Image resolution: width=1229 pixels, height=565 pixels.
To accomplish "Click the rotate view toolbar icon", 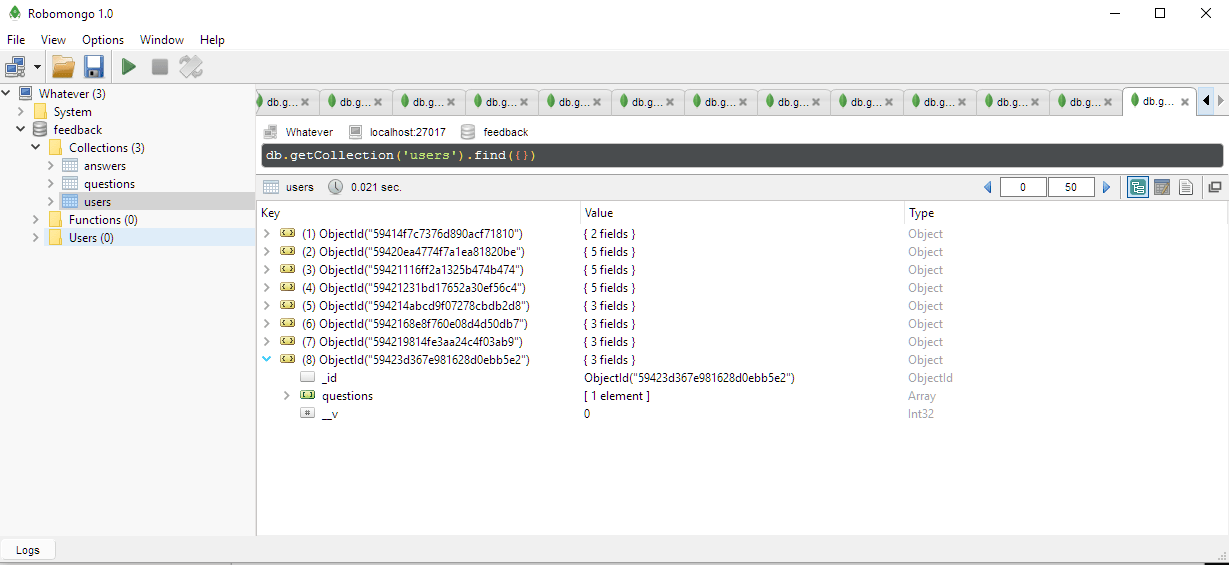I will [190, 67].
